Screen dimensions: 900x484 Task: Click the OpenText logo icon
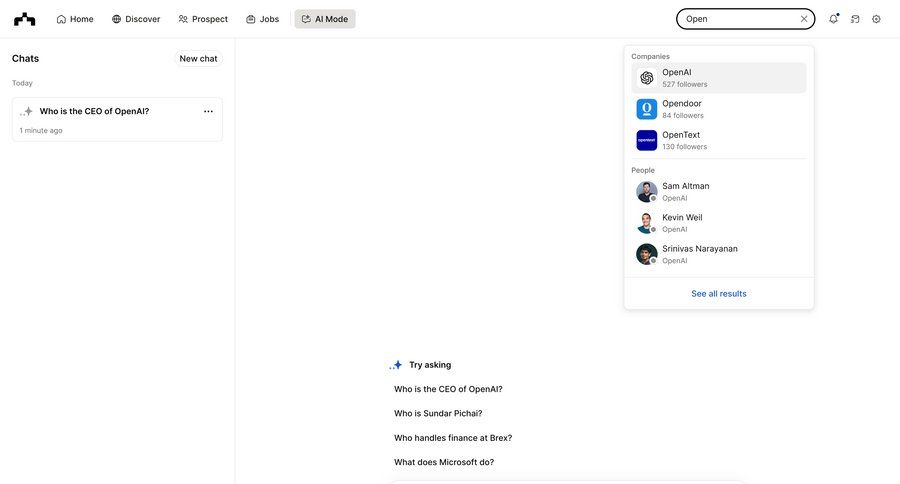pyautogui.click(x=647, y=140)
